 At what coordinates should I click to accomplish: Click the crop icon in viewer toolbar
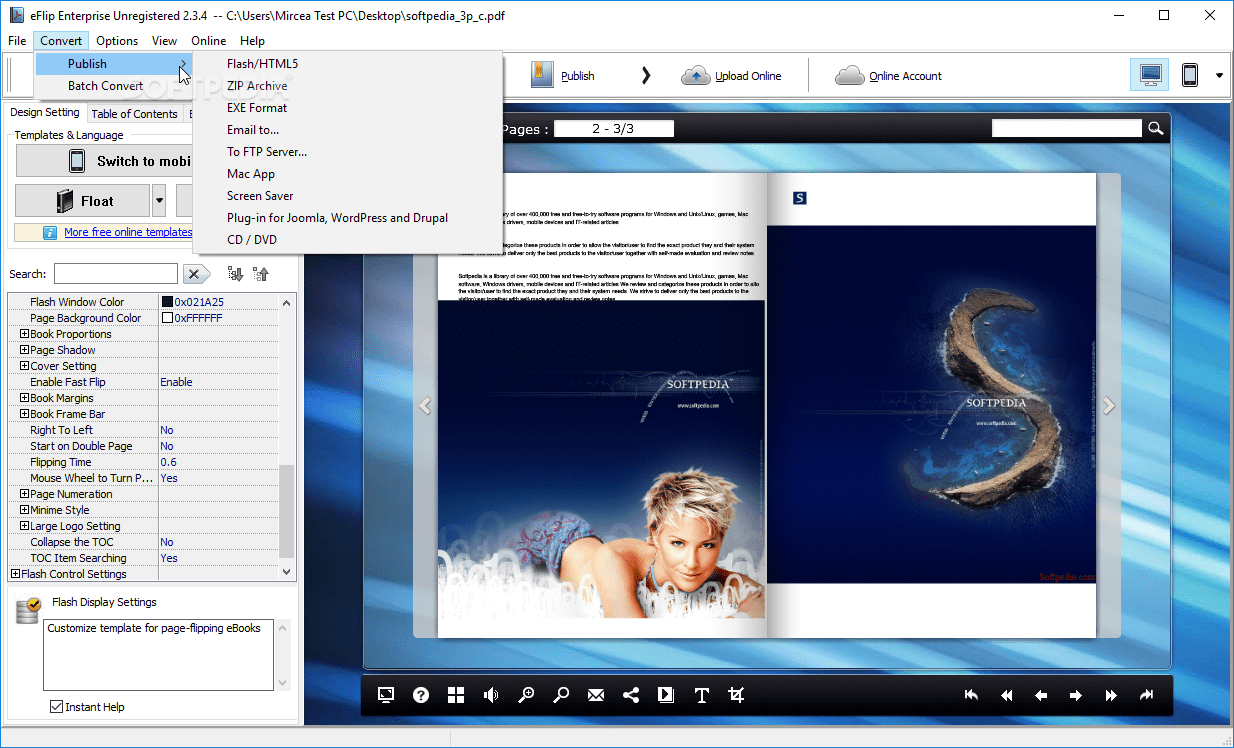737,695
